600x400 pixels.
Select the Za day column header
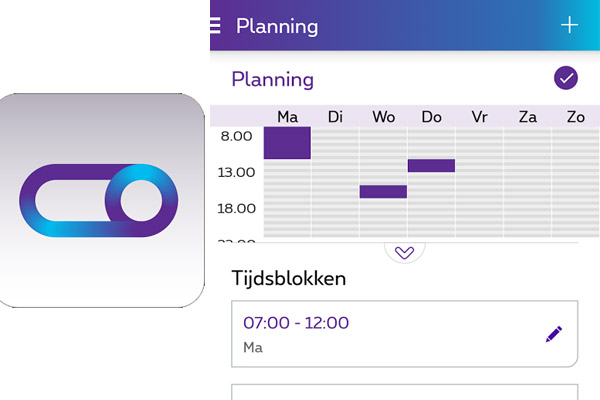pyautogui.click(x=527, y=117)
